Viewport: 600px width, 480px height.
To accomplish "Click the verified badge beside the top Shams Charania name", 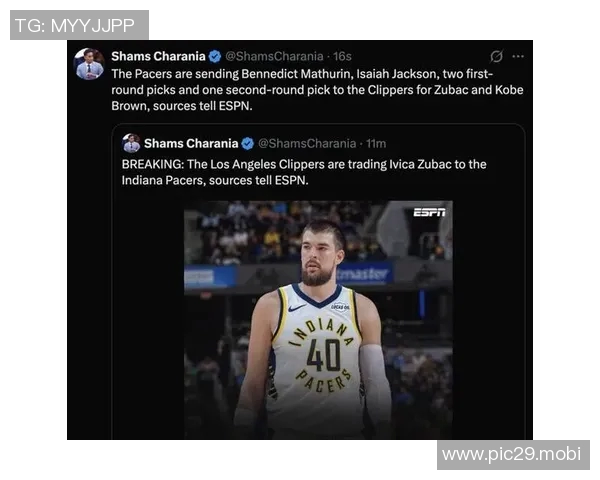I will [215, 57].
